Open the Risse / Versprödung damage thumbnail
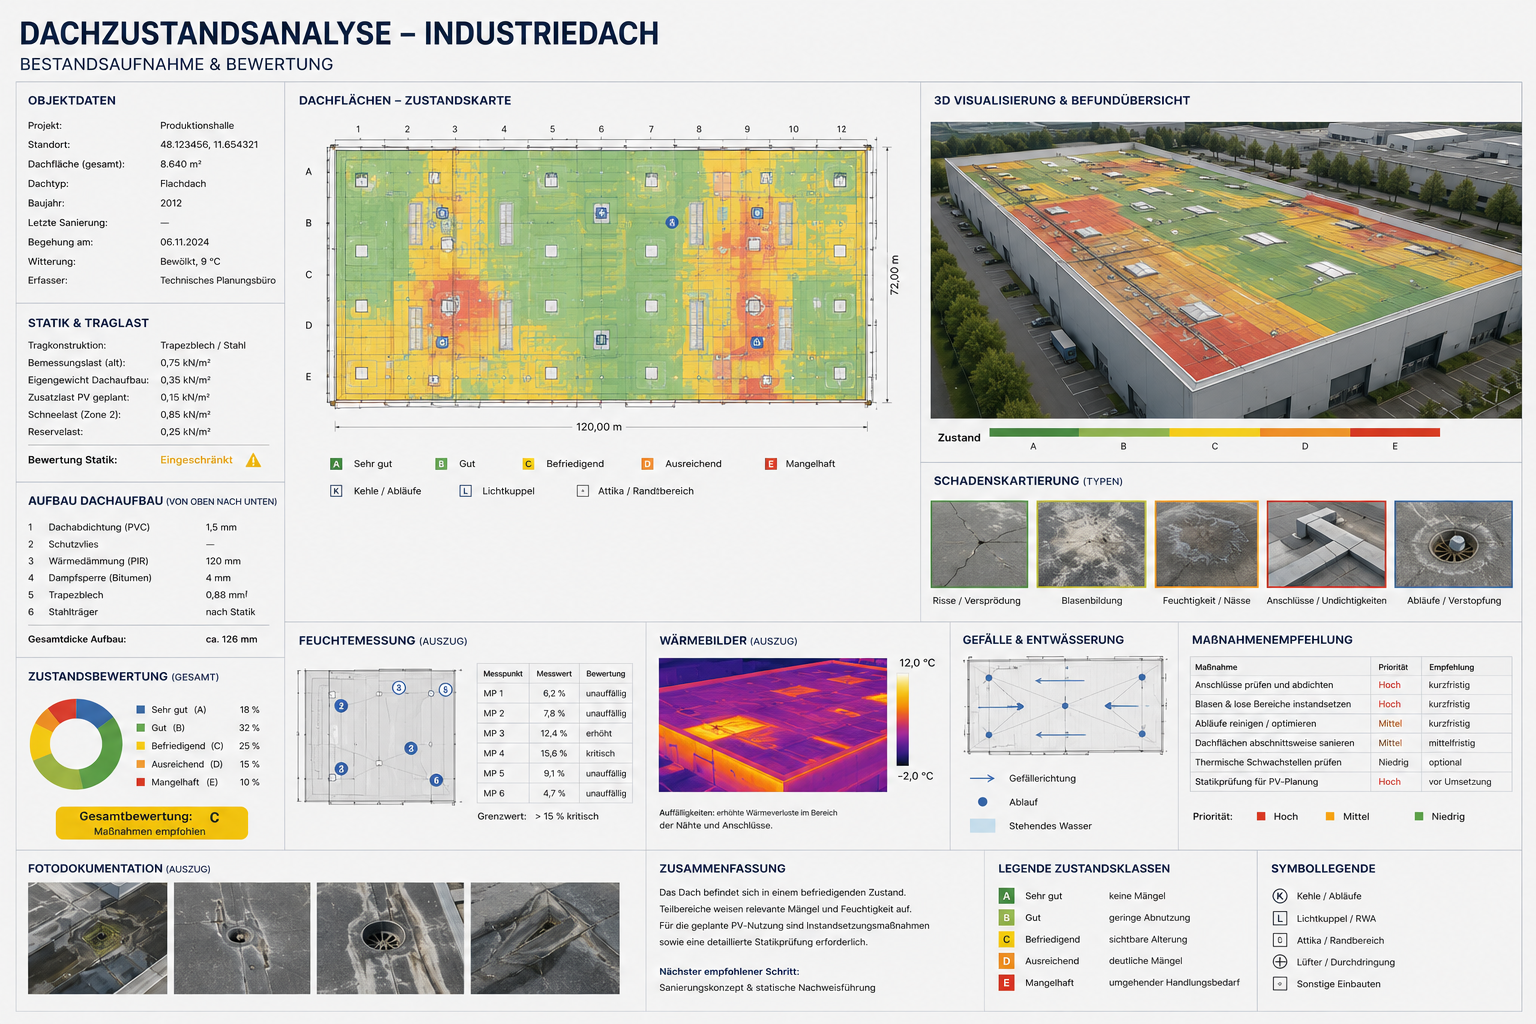The width and height of the screenshot is (1536, 1024). (979, 544)
